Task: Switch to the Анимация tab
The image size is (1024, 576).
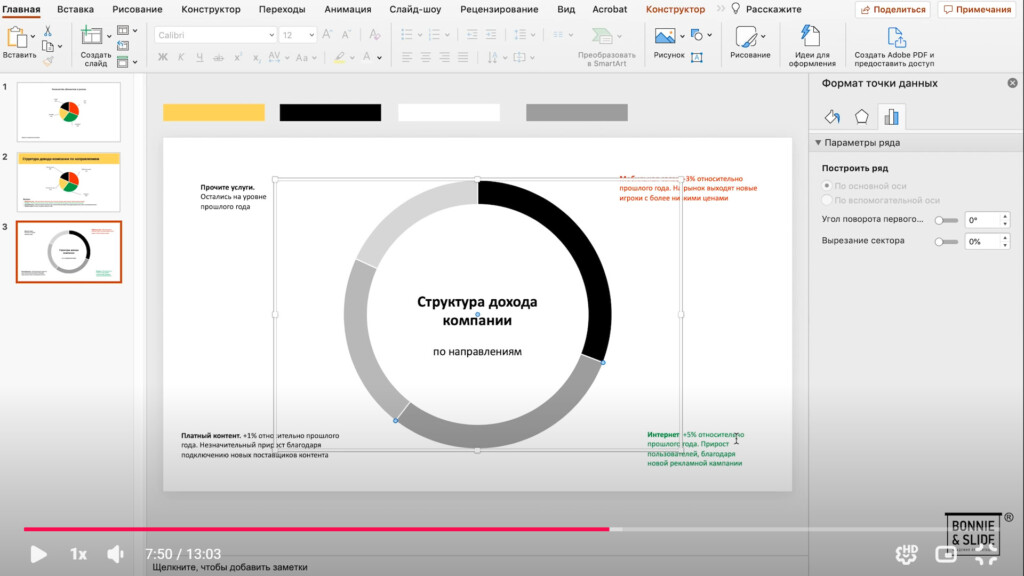Action: 347,9
